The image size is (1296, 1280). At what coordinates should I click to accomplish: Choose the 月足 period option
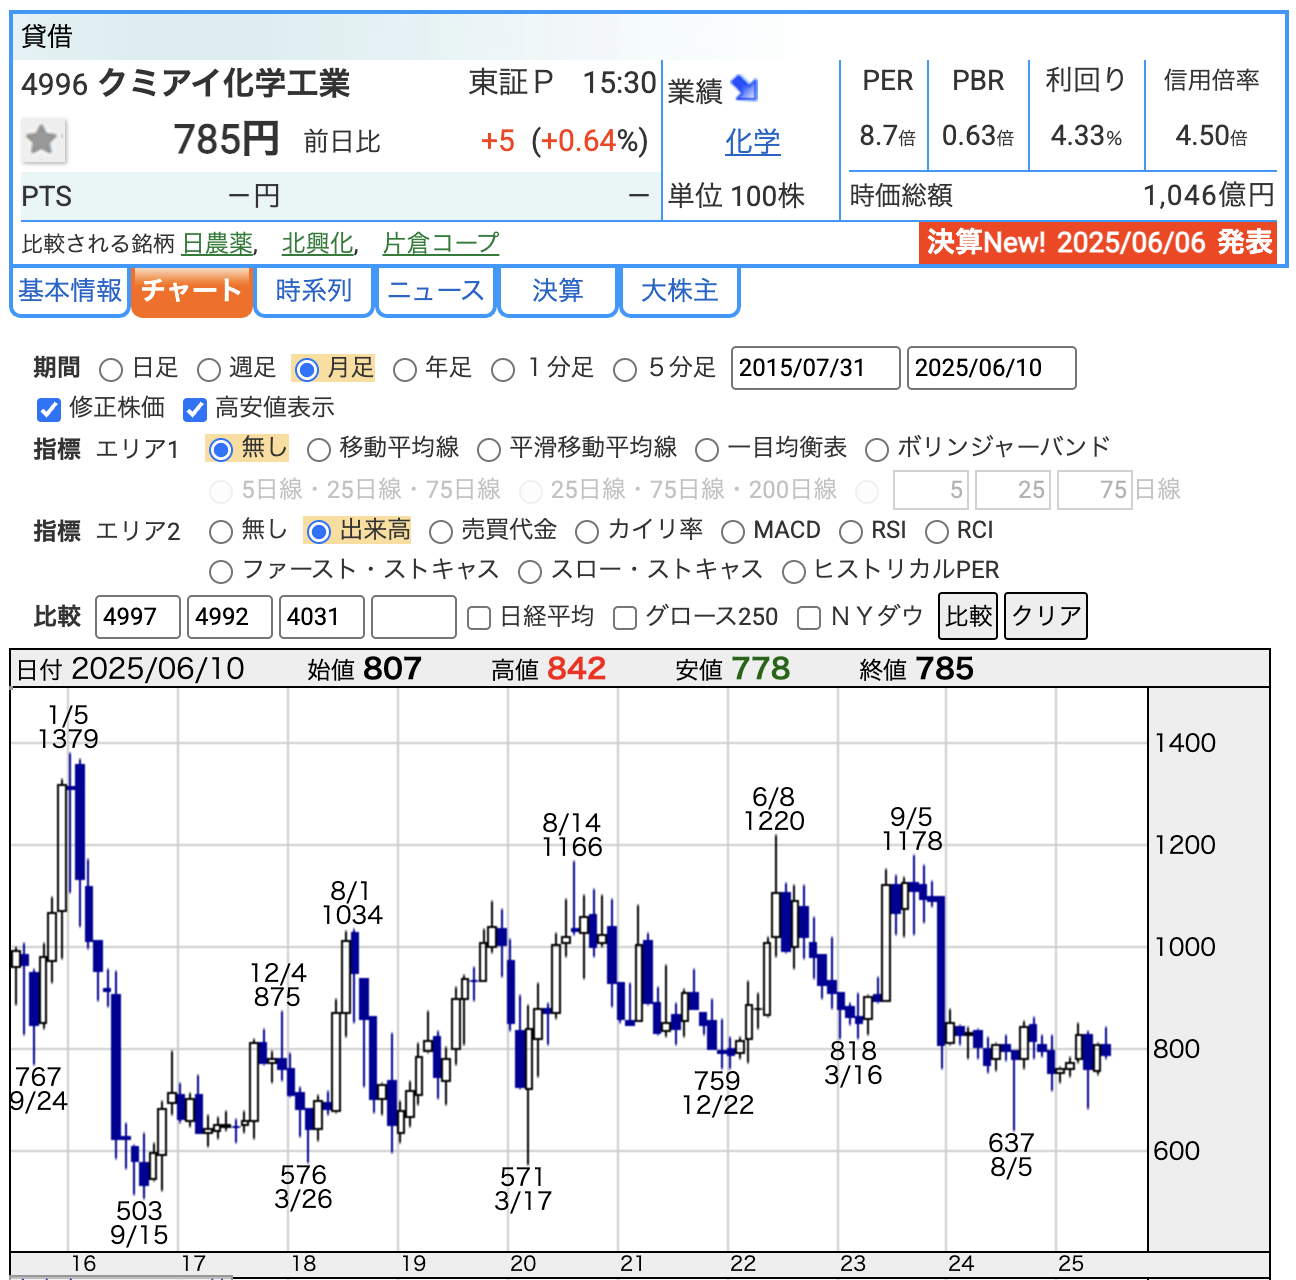tap(307, 370)
